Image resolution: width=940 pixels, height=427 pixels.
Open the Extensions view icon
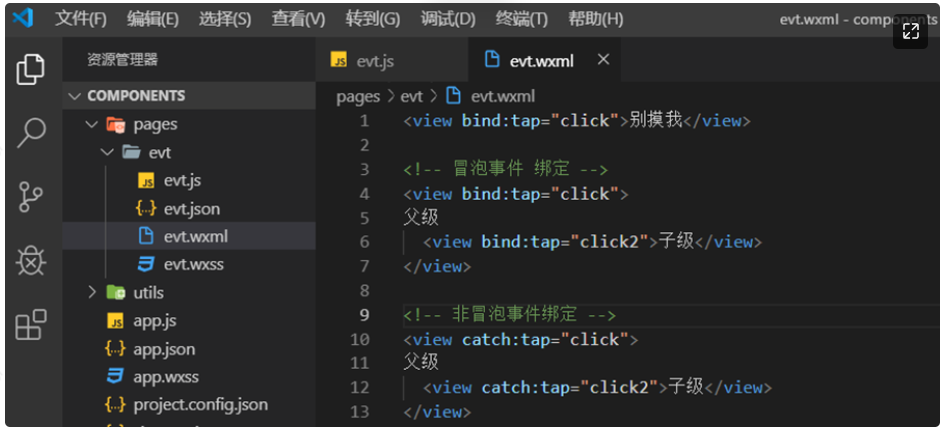click(x=31, y=325)
